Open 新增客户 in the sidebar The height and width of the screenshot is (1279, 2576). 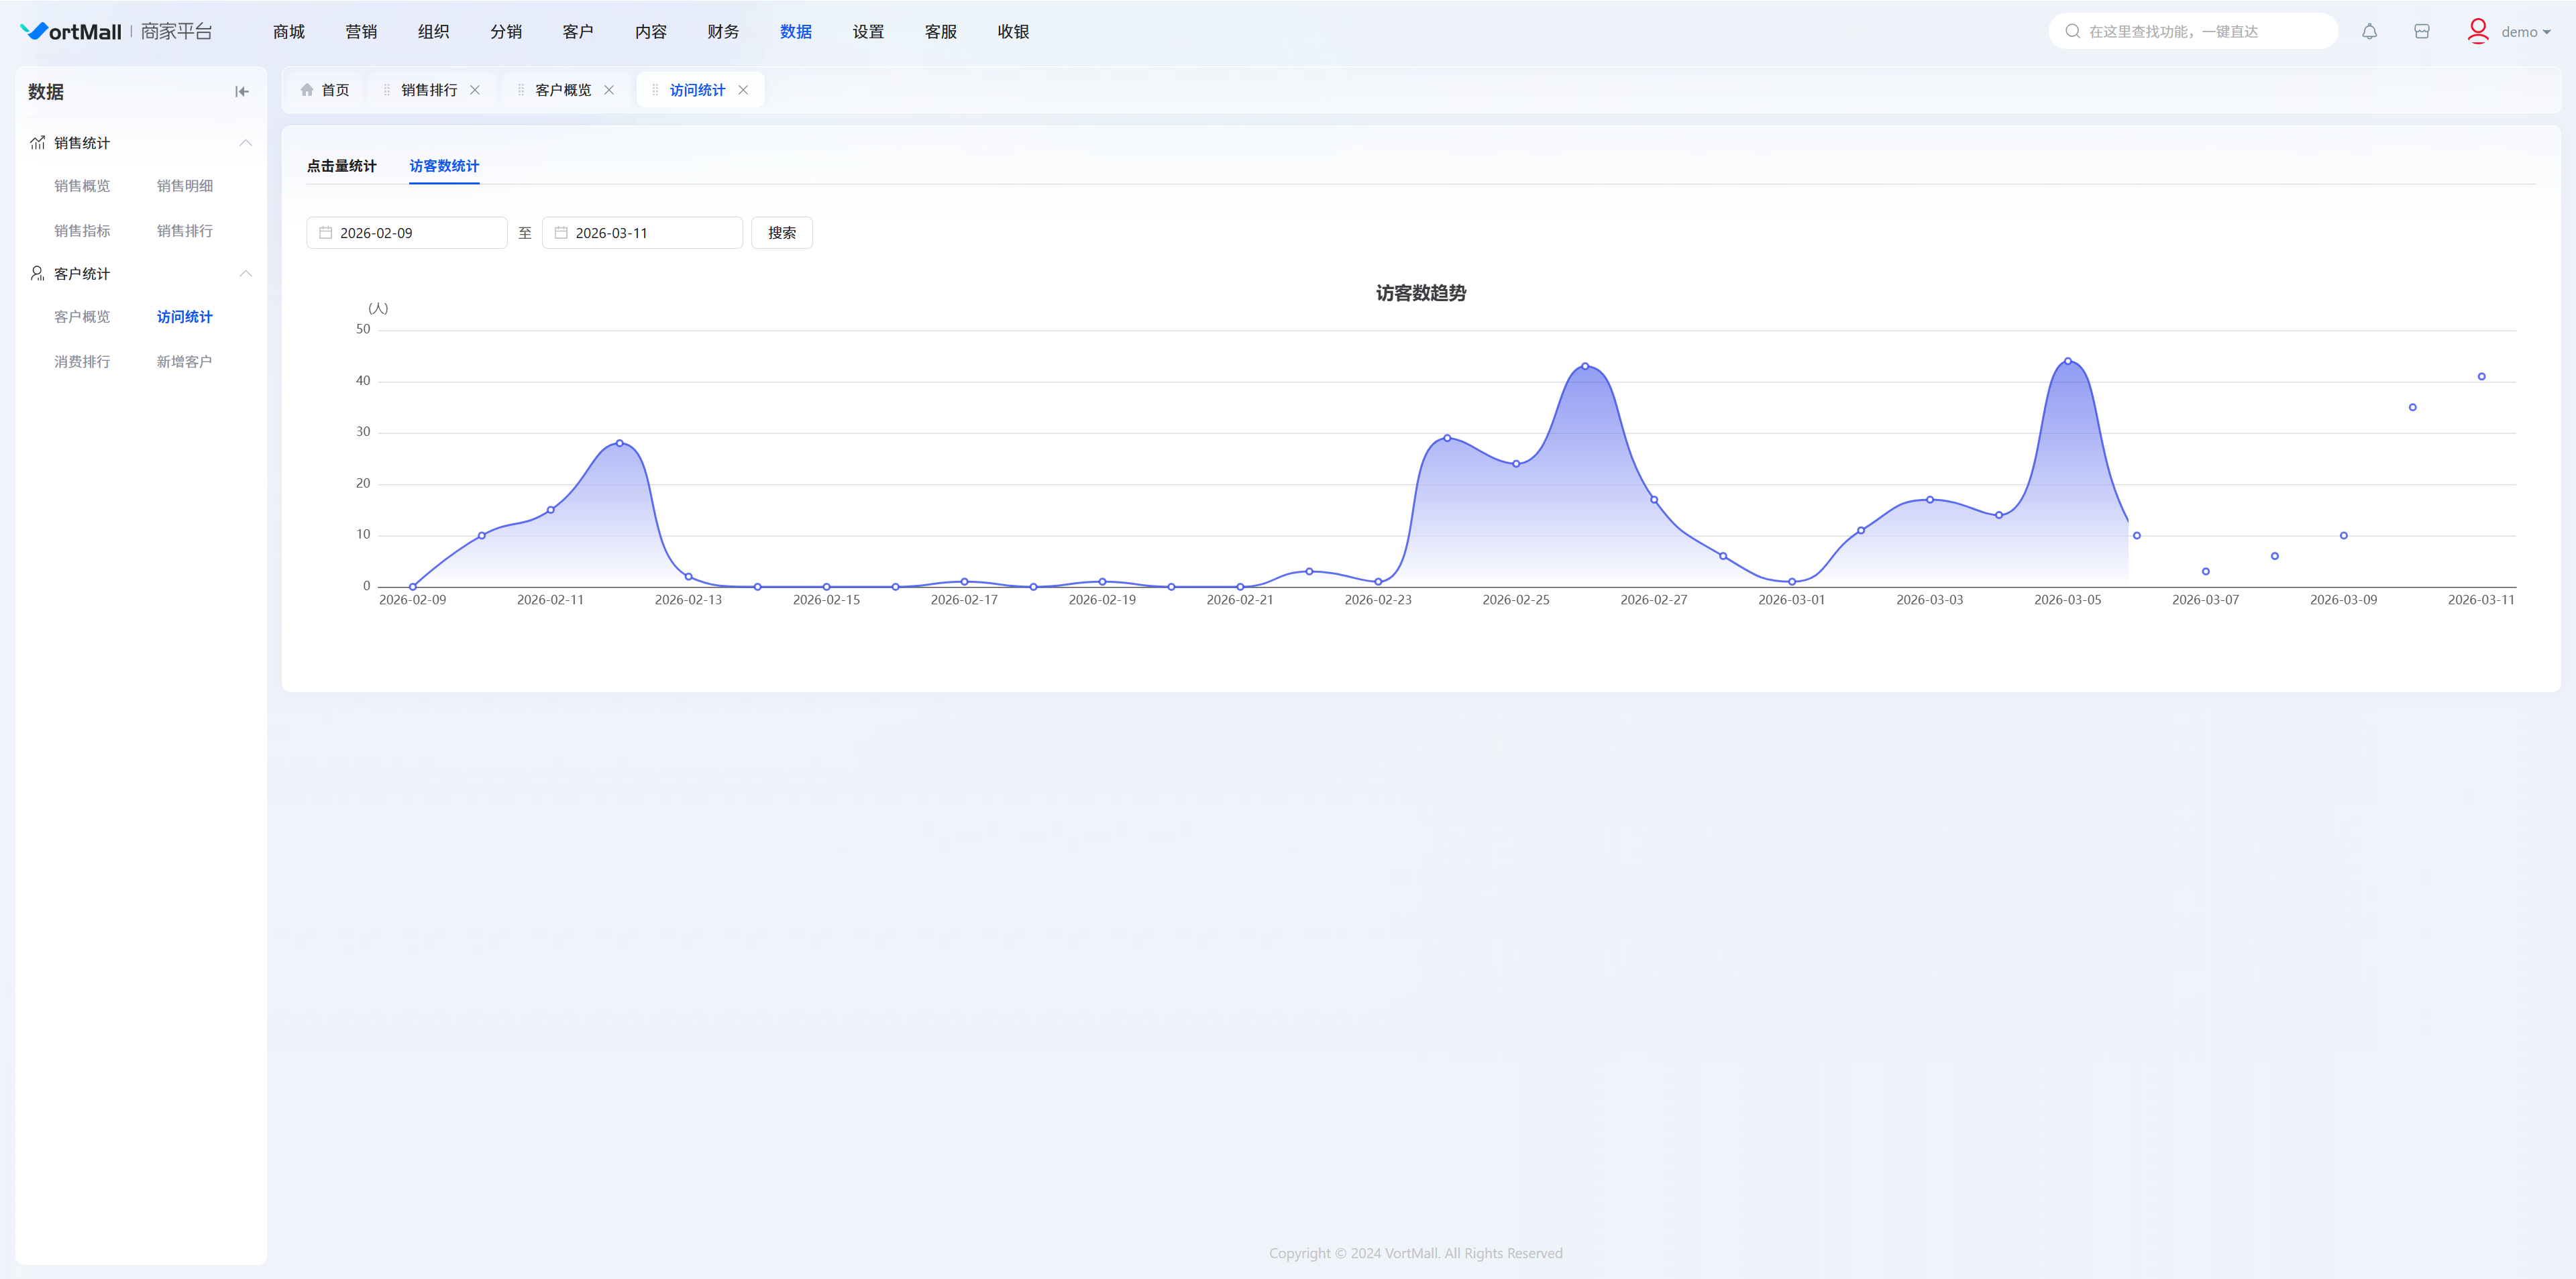(184, 362)
